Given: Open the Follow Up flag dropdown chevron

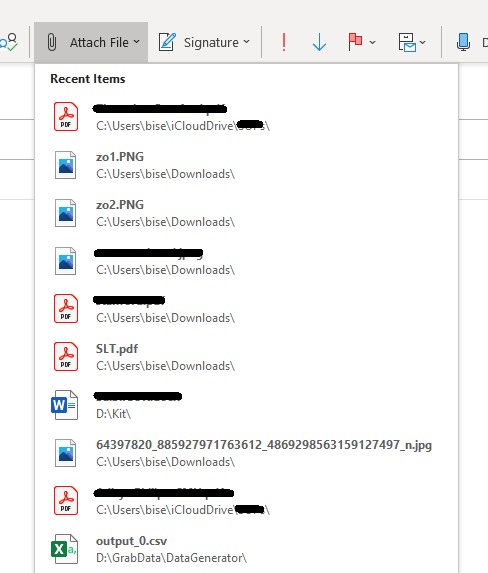Looking at the screenshot, I should (x=372, y=42).
